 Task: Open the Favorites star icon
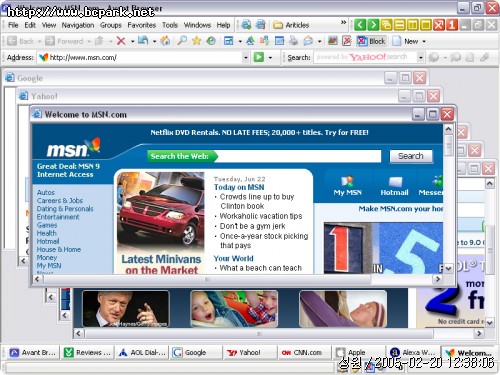coord(197,41)
